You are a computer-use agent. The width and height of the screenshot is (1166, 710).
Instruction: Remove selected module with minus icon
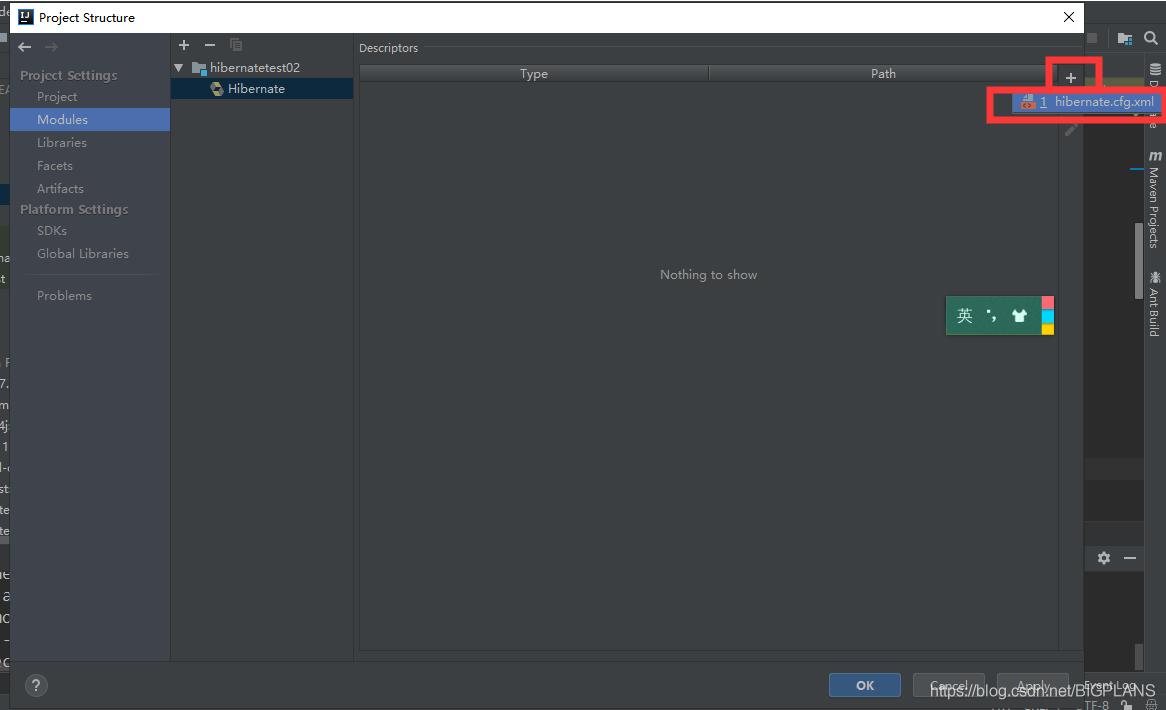(210, 45)
